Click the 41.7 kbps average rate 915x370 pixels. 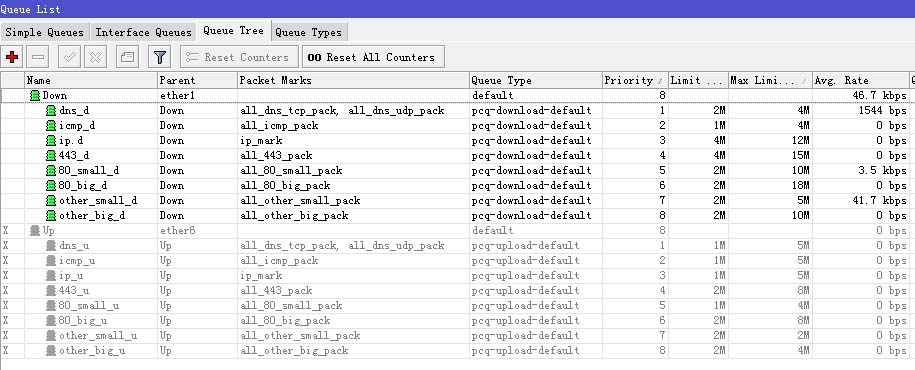[x=881, y=200]
